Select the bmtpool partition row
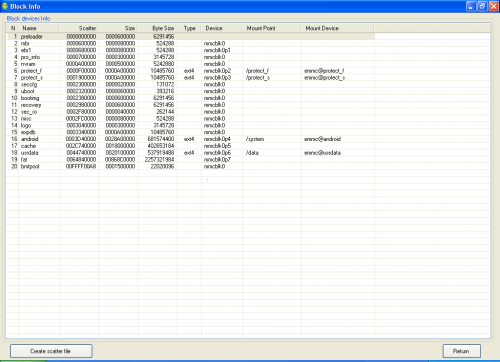This screenshot has height=362, width=500. point(190,166)
